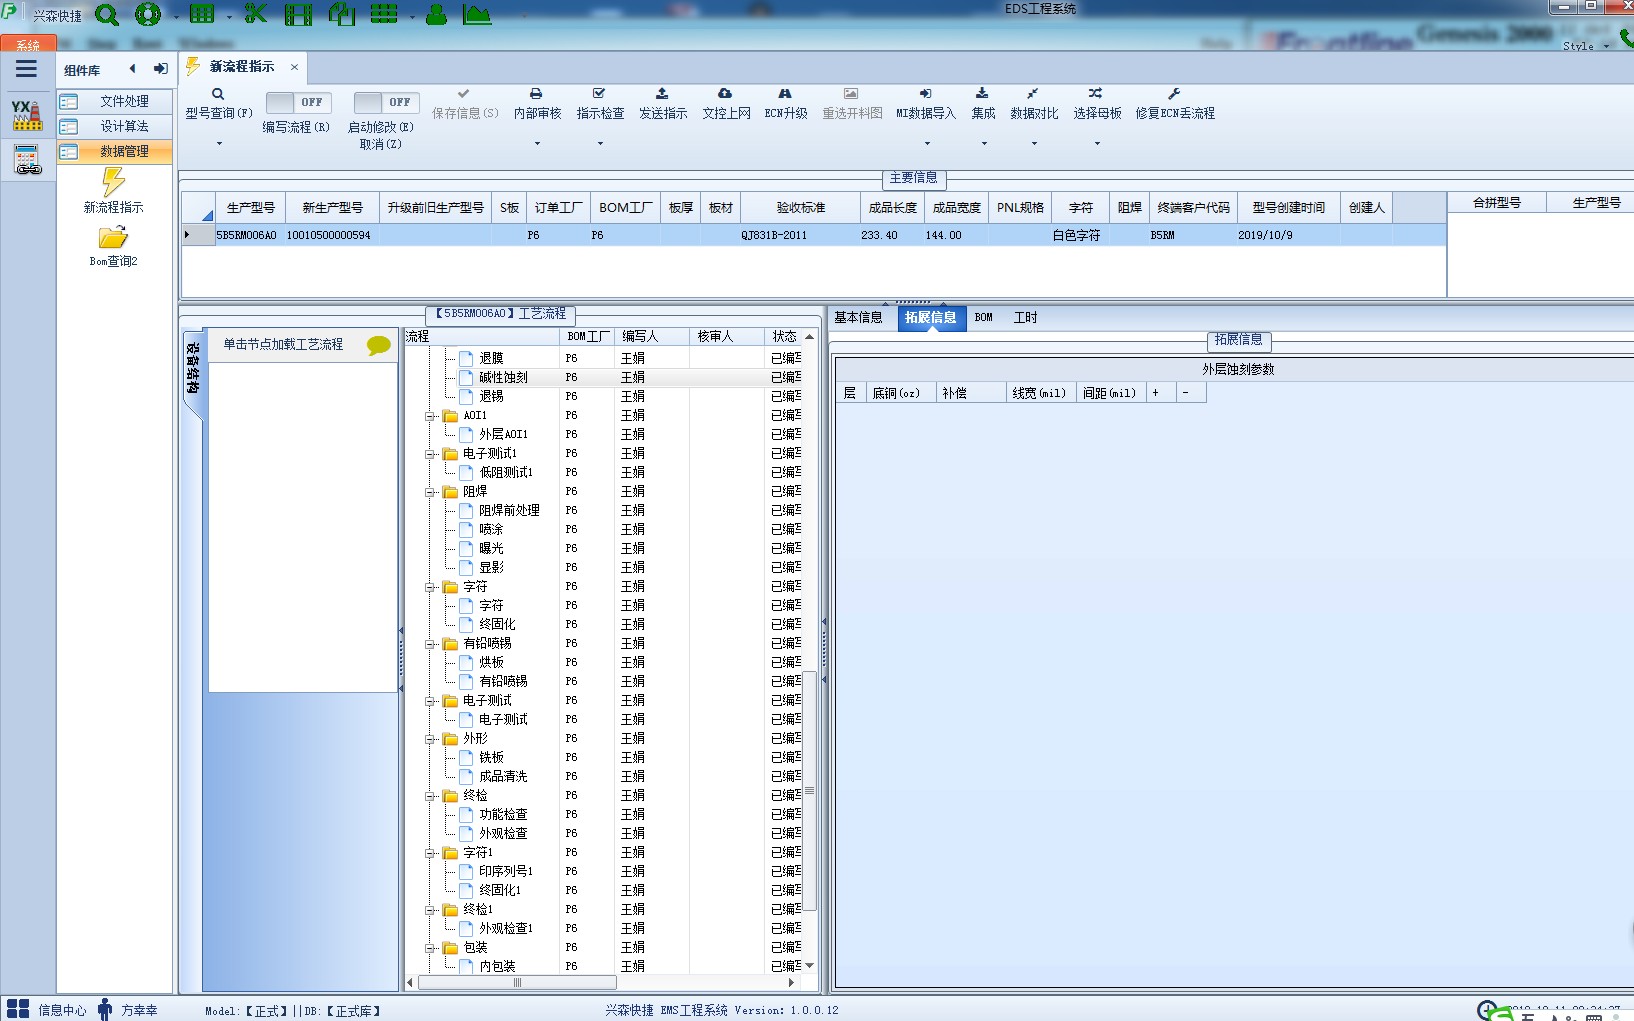Open dropdown arrow under 指示检查
Viewport: 1634px width, 1021px height.
pyautogui.click(x=600, y=144)
